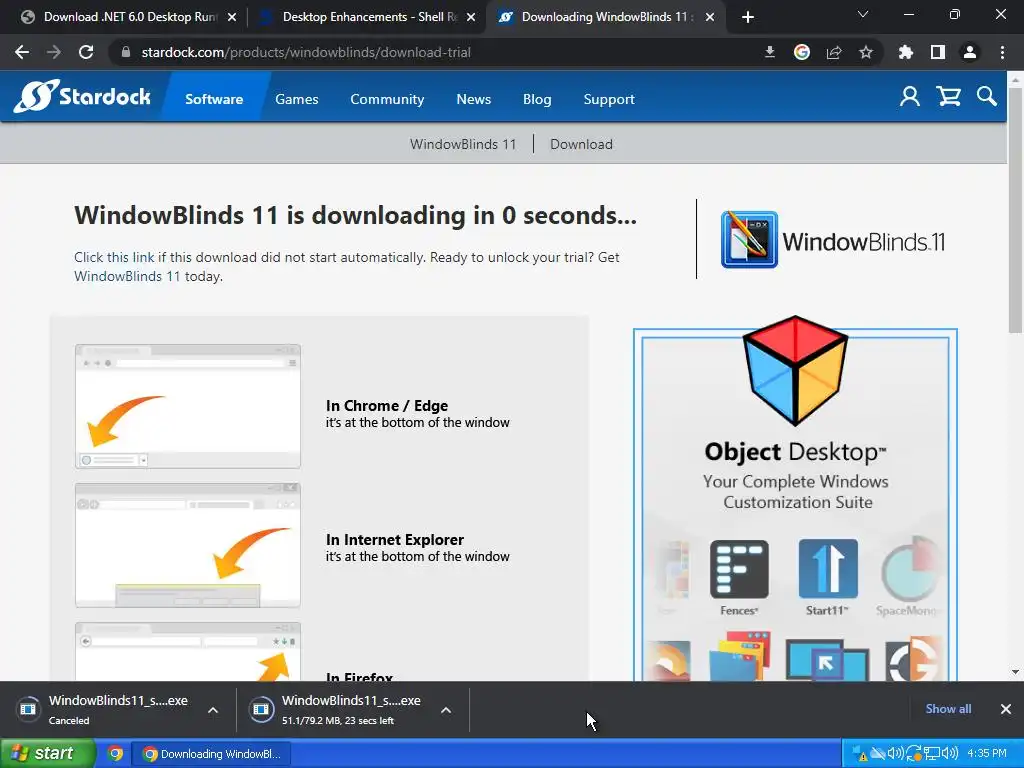Bookmark this page with star icon

866,52
